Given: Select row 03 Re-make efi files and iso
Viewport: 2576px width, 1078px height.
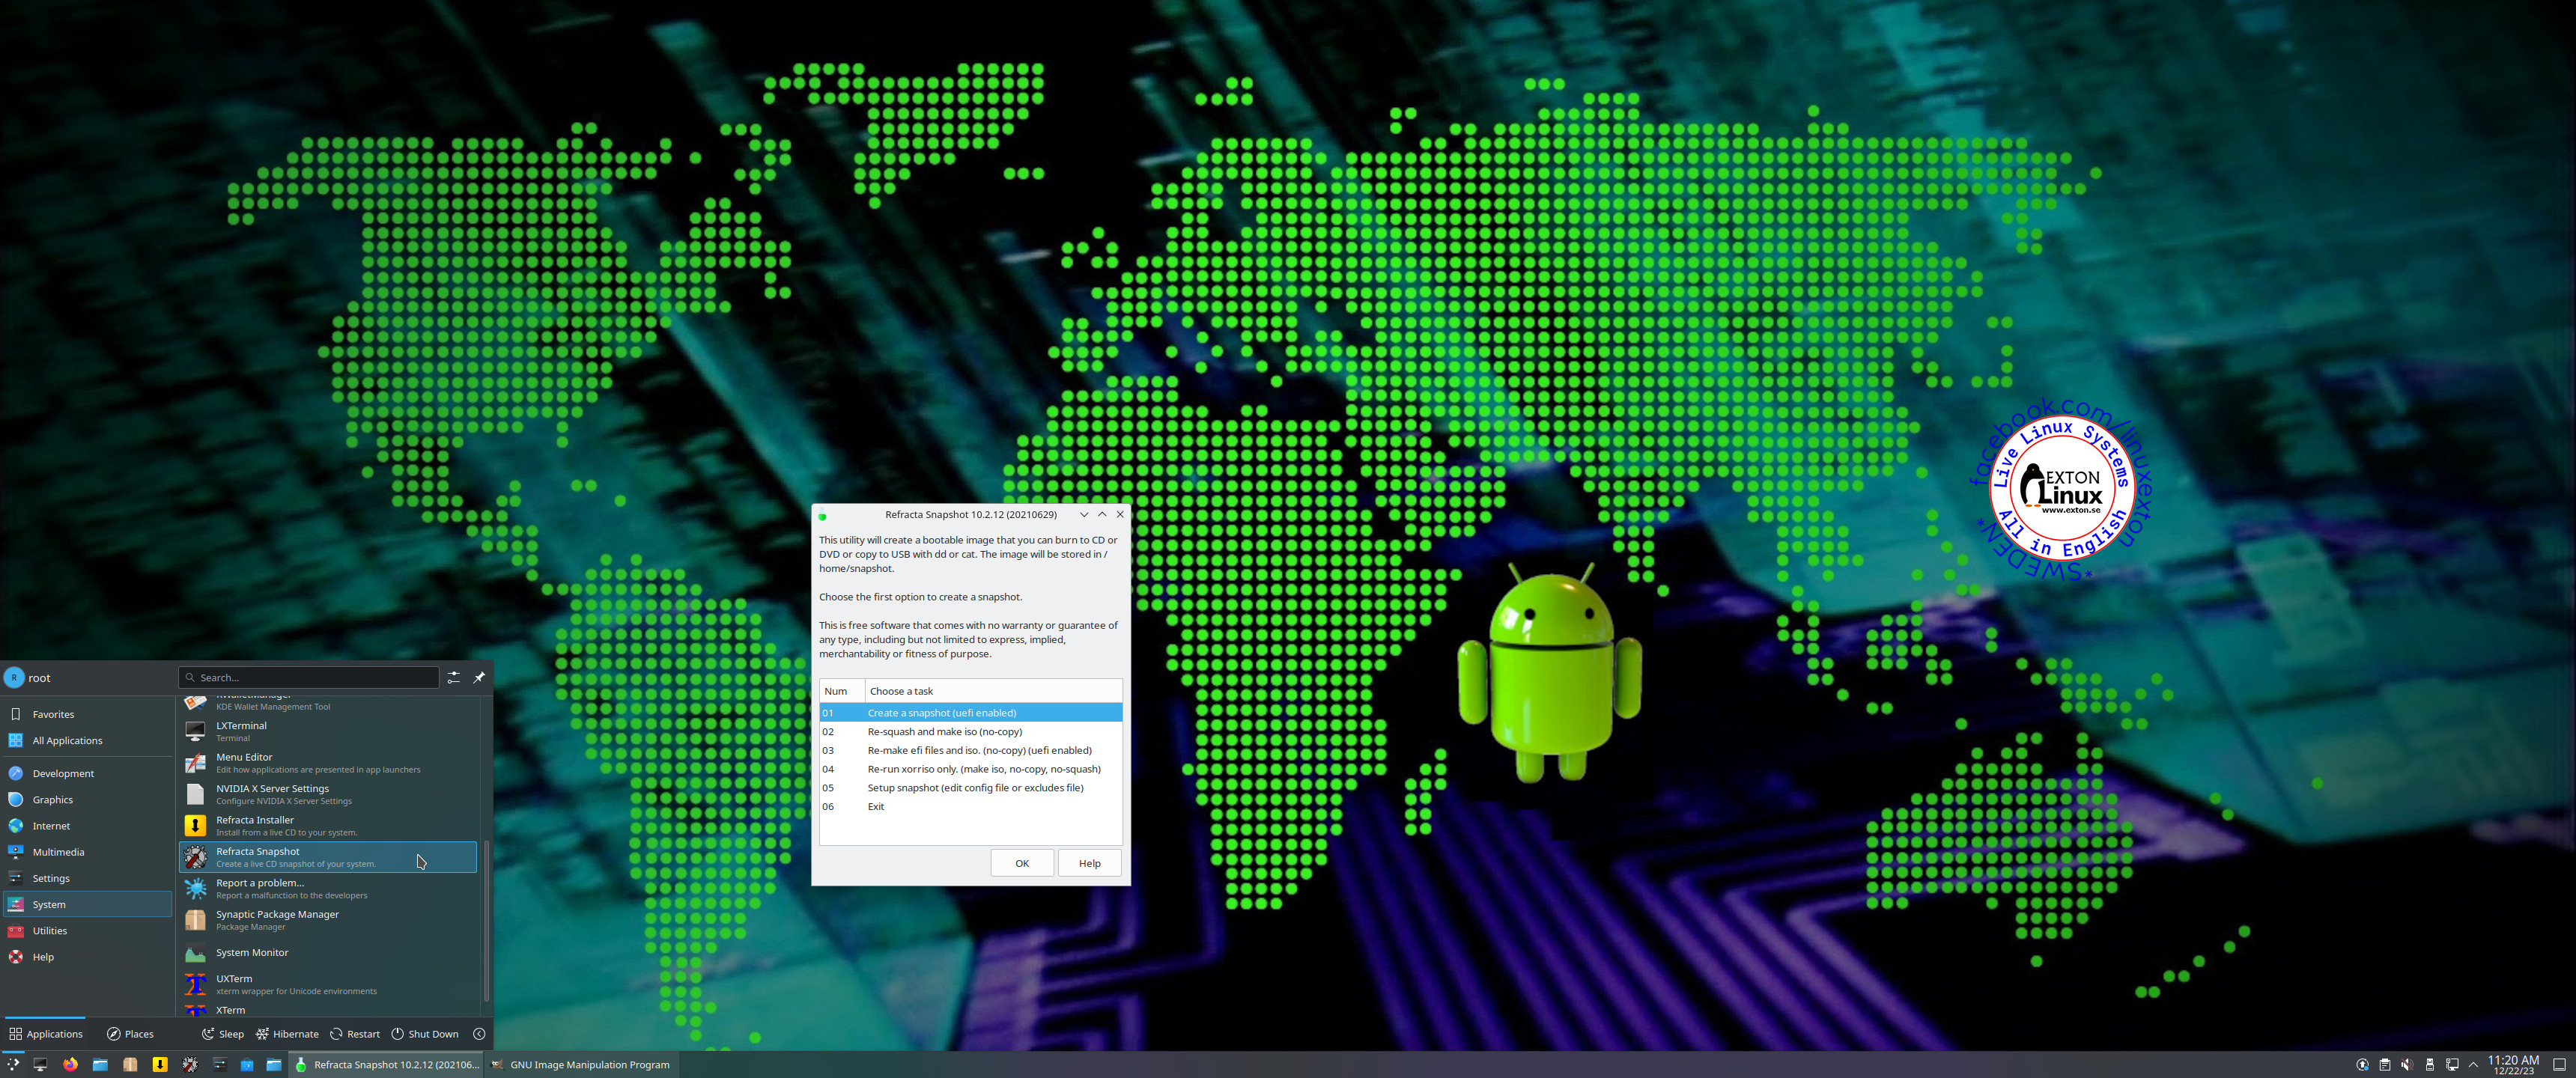Looking at the screenshot, I should 970,750.
